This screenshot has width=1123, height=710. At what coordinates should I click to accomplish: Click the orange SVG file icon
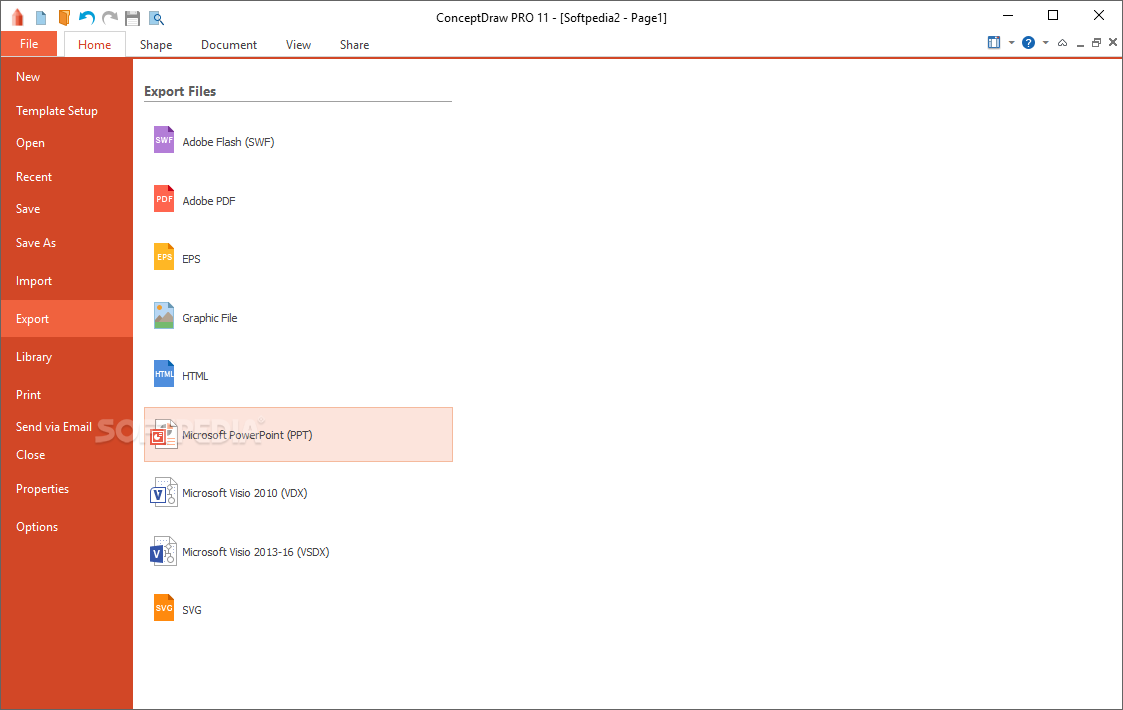click(x=164, y=608)
